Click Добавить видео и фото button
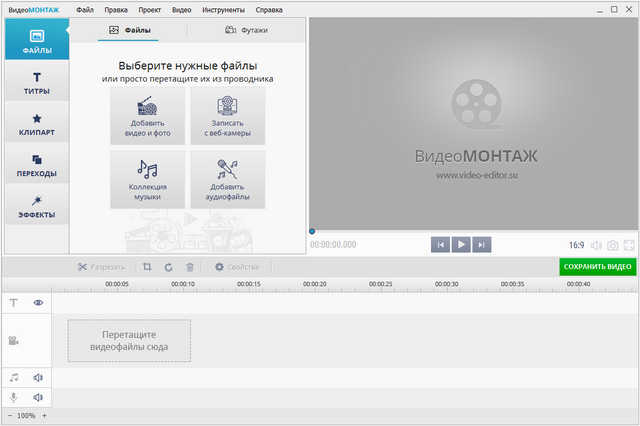 pyautogui.click(x=148, y=116)
